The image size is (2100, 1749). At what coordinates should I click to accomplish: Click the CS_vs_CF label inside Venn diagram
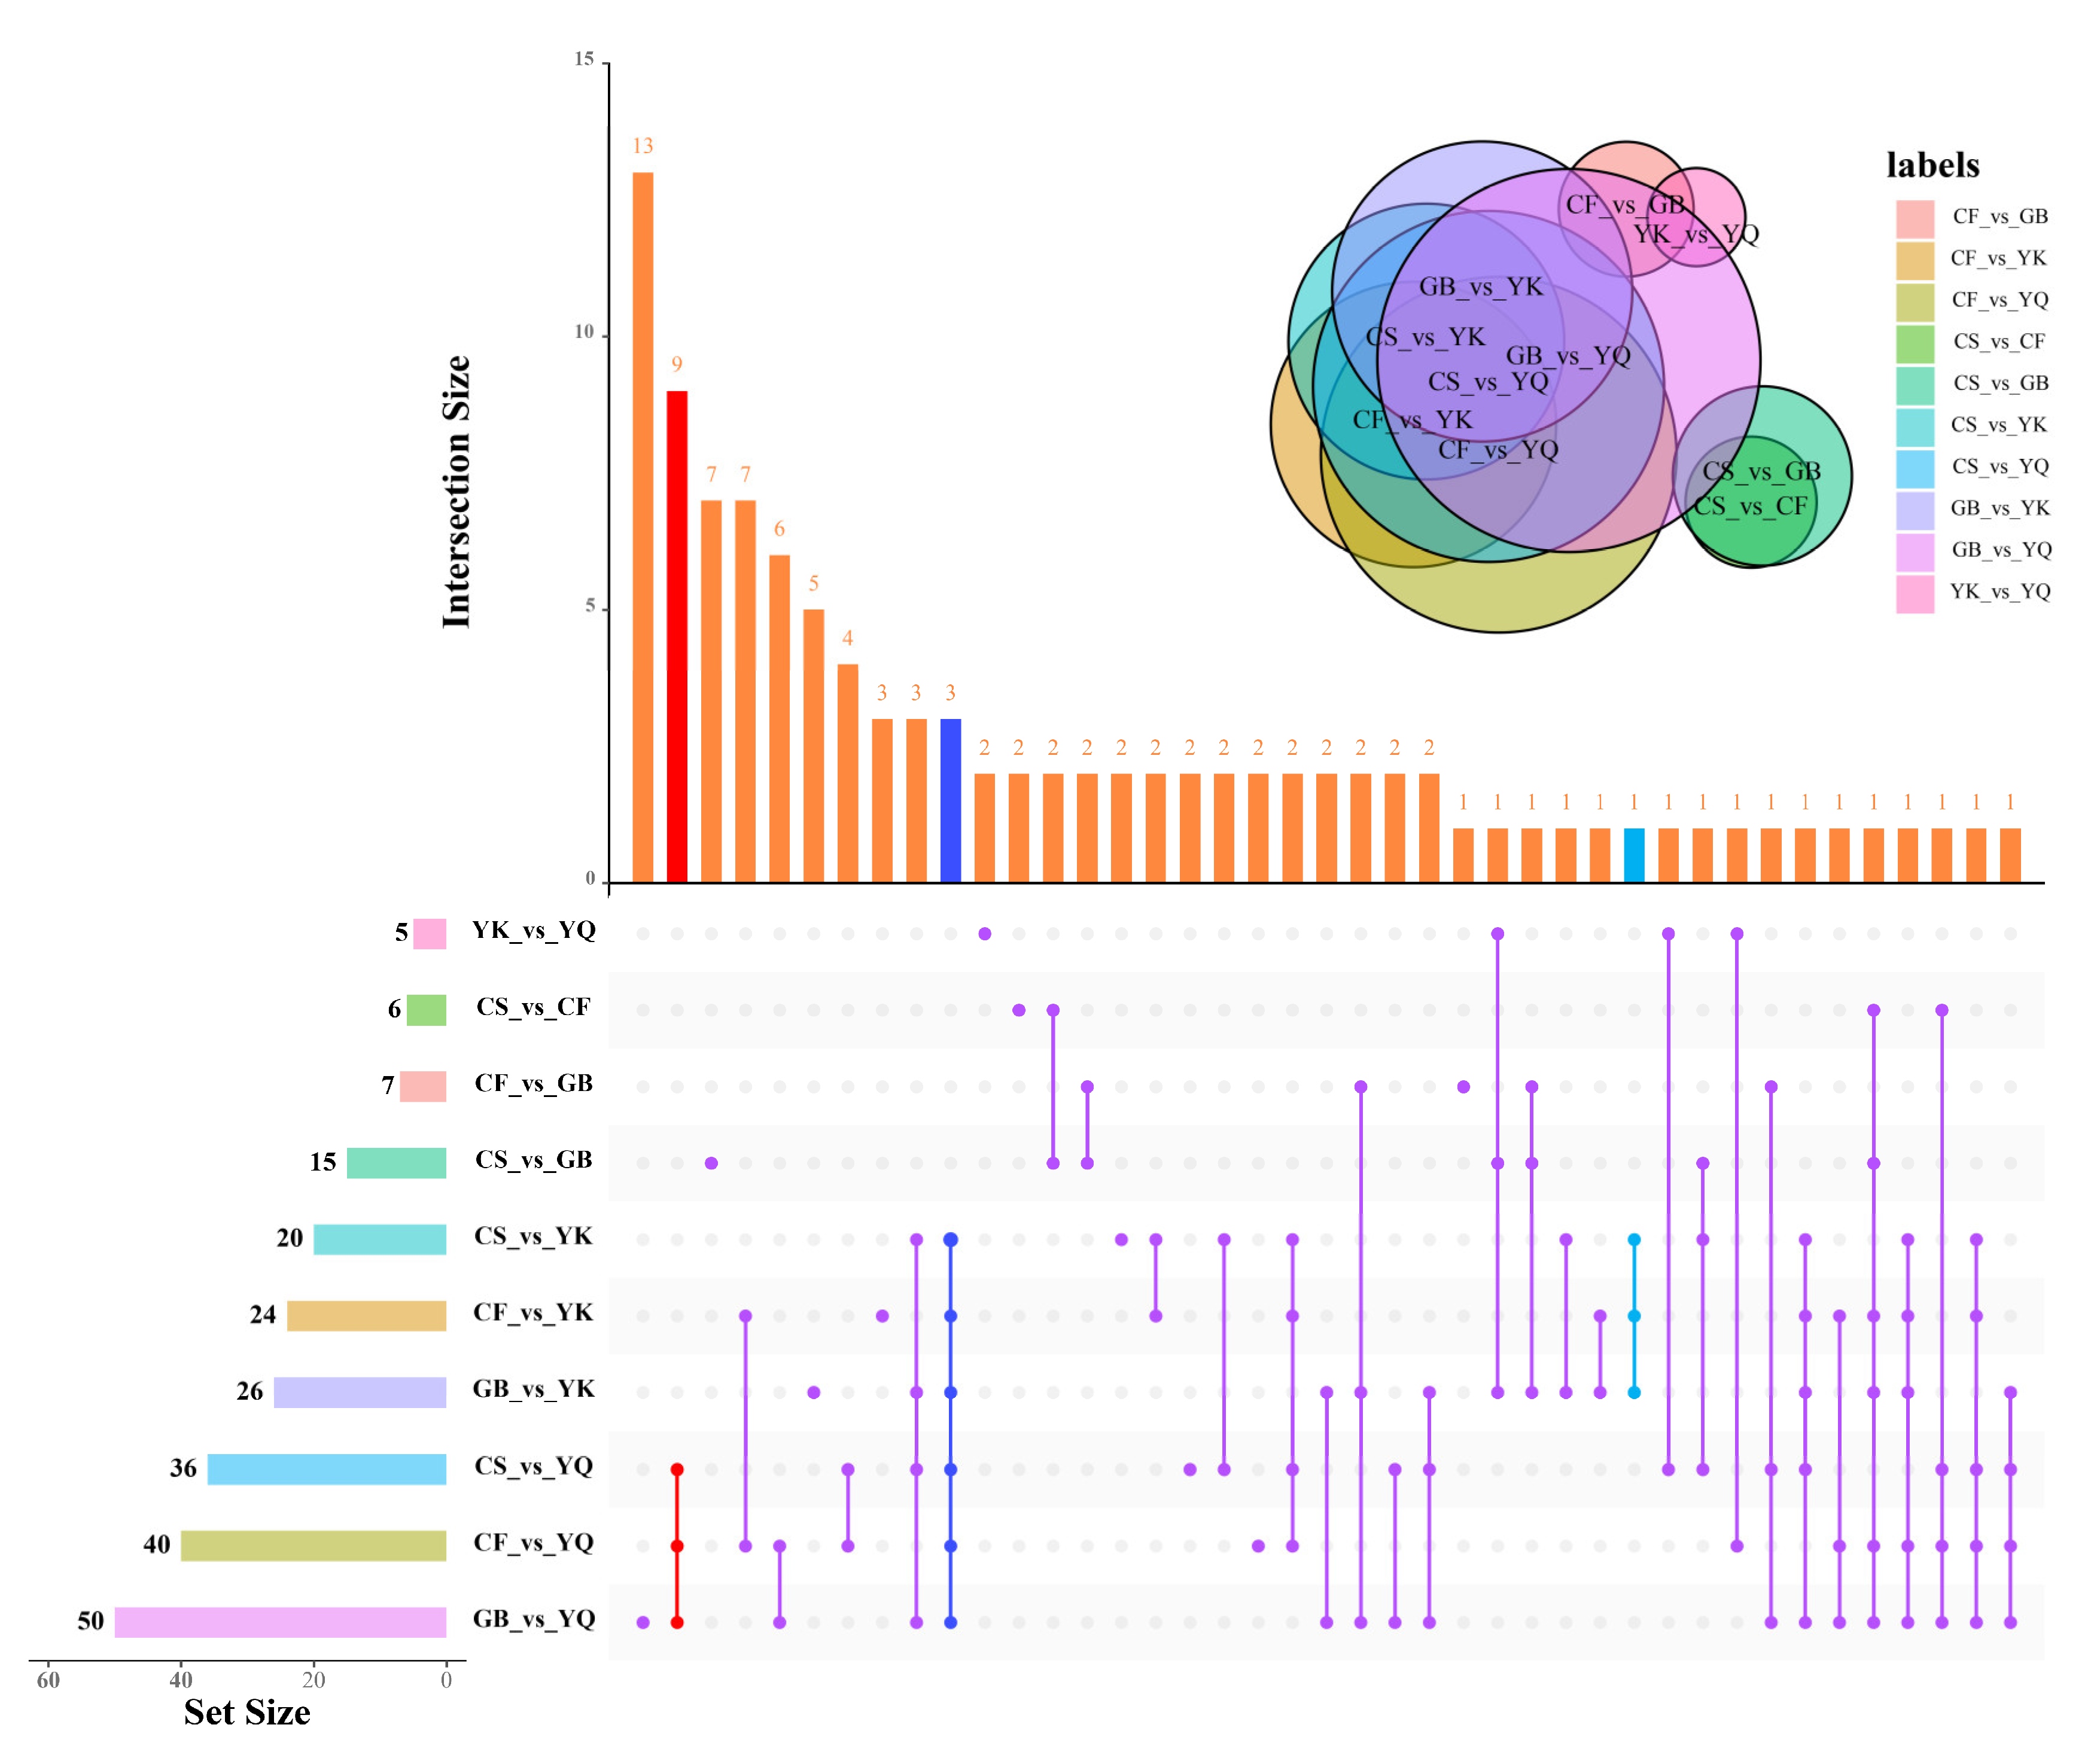tap(1750, 506)
